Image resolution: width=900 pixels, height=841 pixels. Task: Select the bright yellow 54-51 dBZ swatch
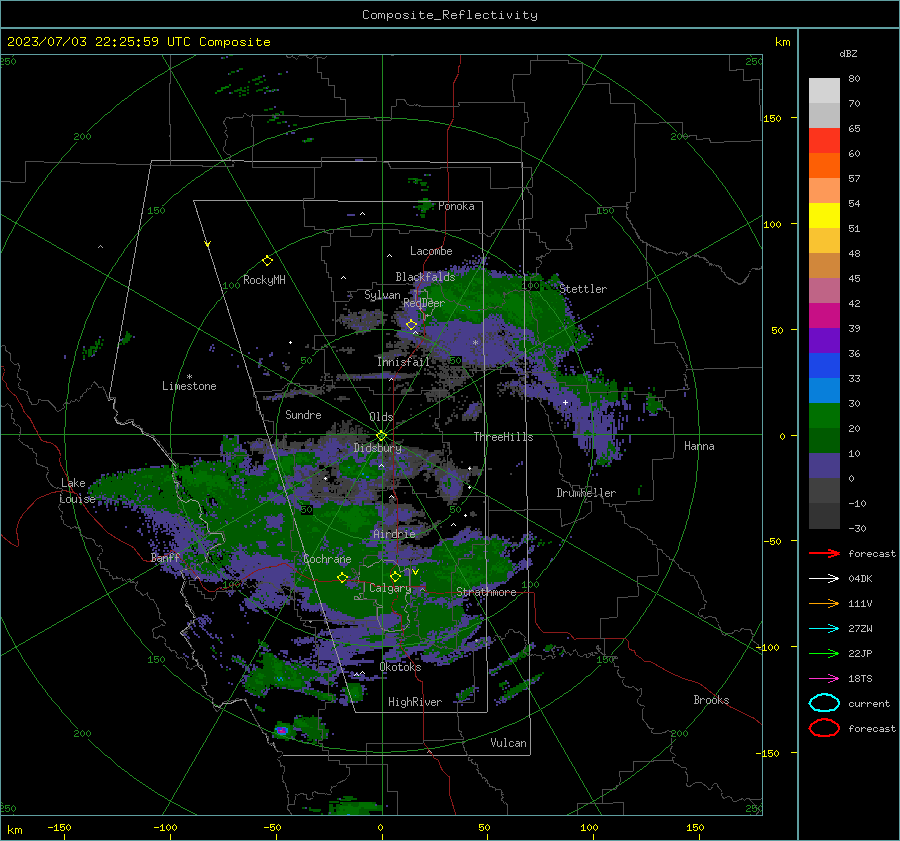pyautogui.click(x=824, y=216)
